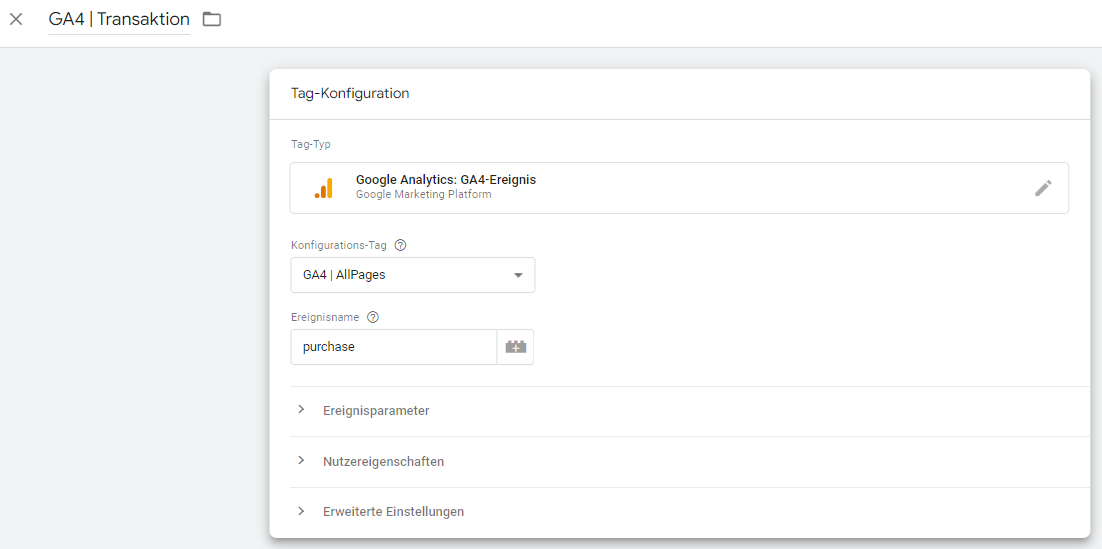Edit the tag name GA4 | Transaktion
This screenshot has height=549, width=1102.
119,19
